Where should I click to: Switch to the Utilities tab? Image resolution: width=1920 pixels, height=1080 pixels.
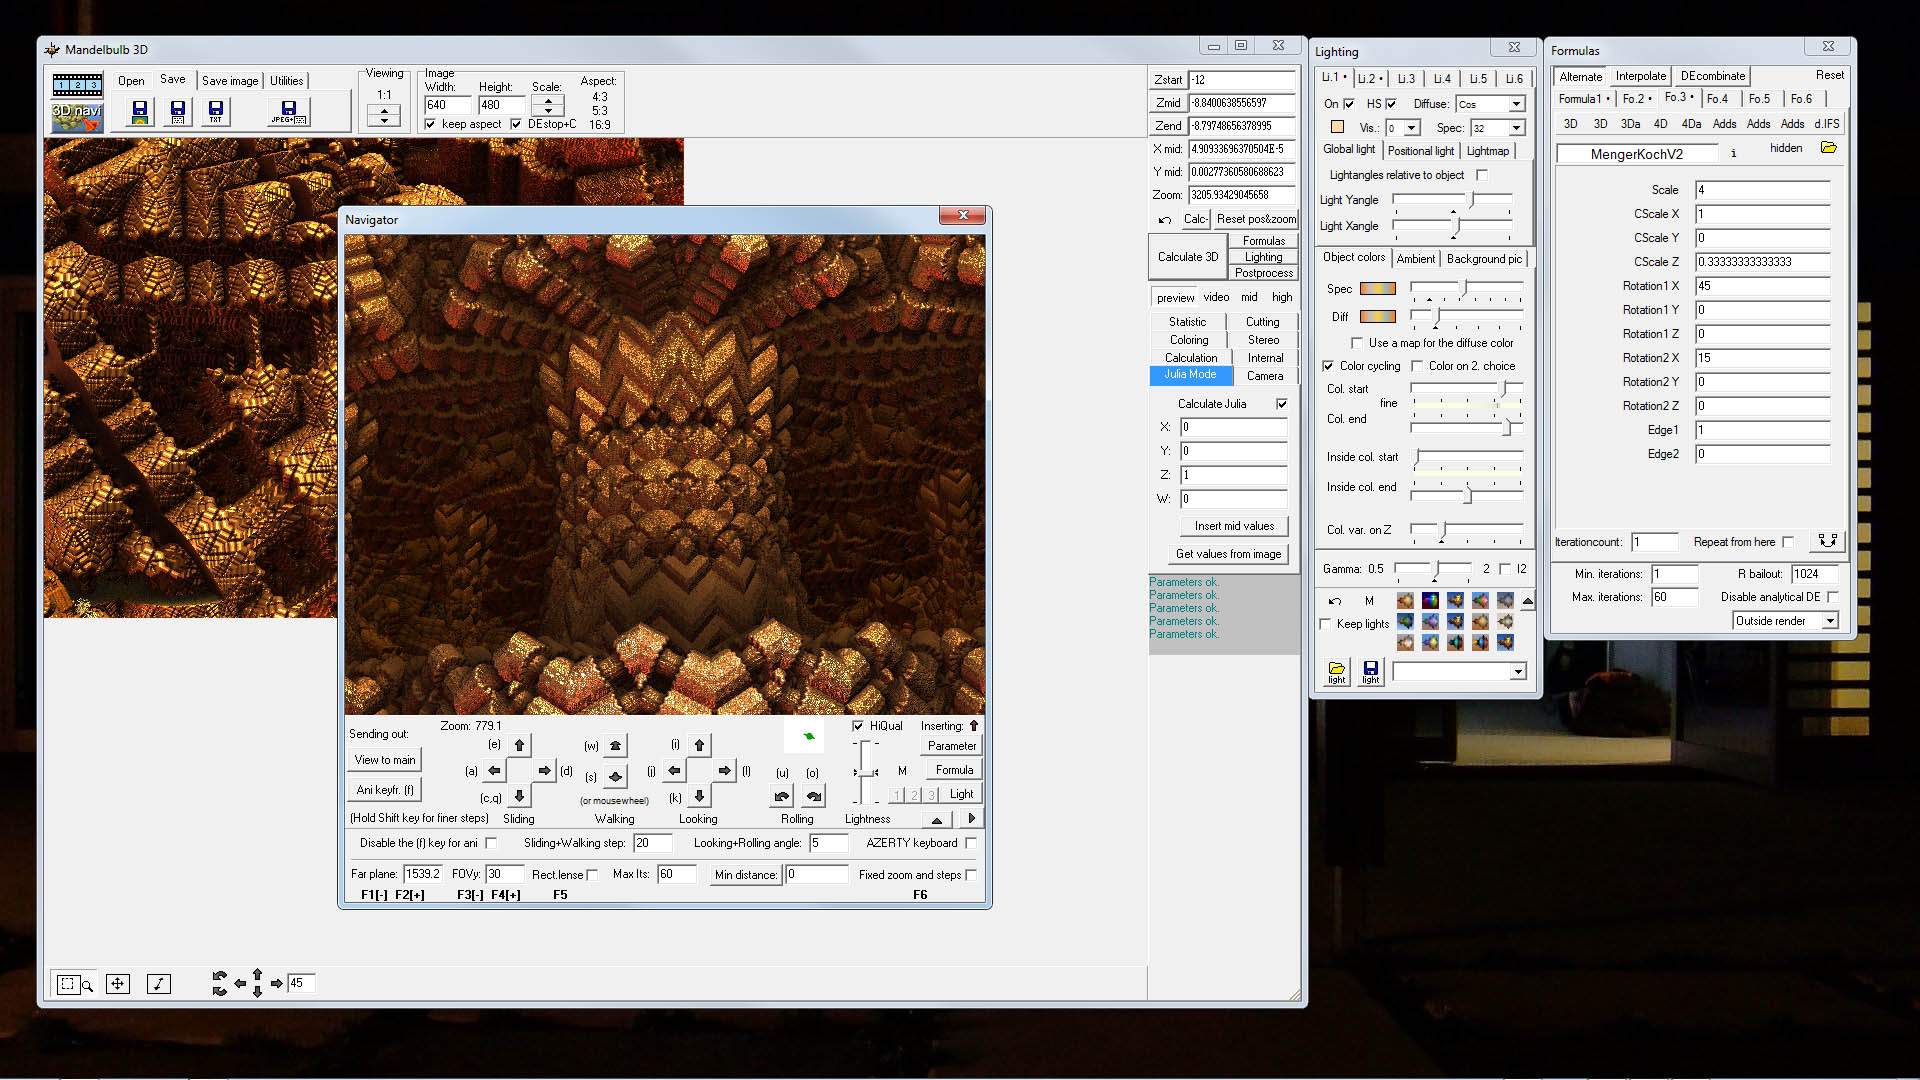[x=286, y=81]
